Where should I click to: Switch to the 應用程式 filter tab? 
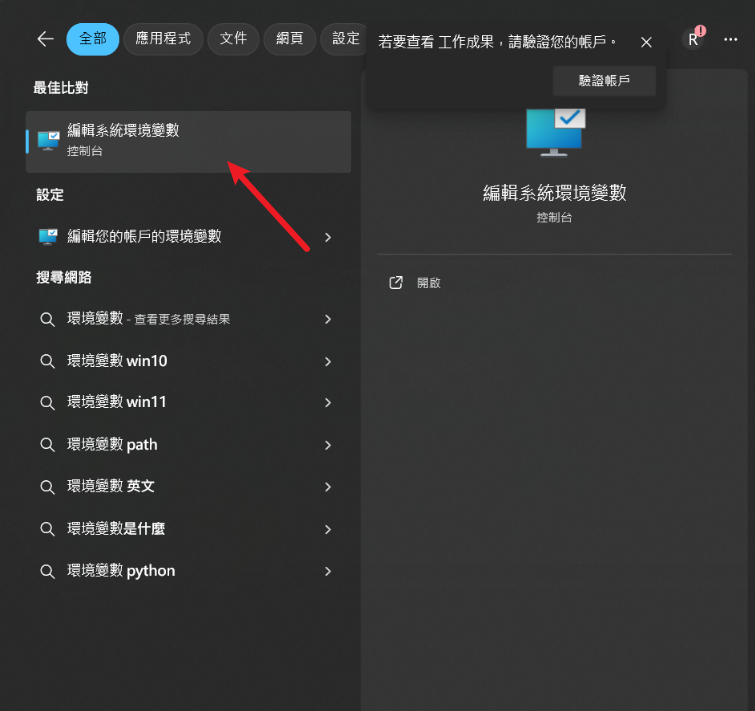pyautogui.click(x=163, y=39)
